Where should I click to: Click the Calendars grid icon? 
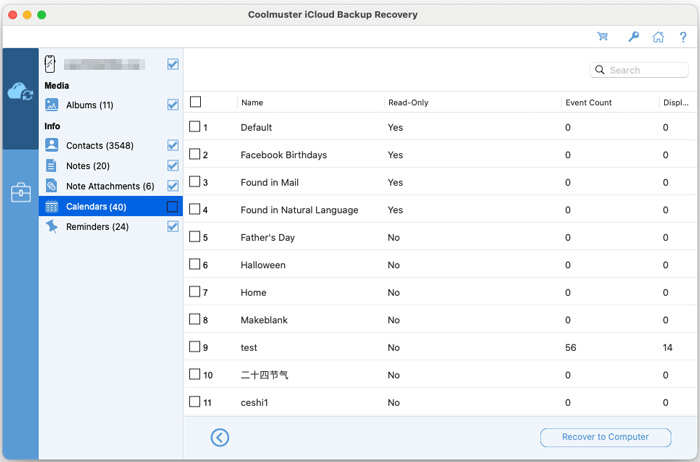(x=52, y=206)
